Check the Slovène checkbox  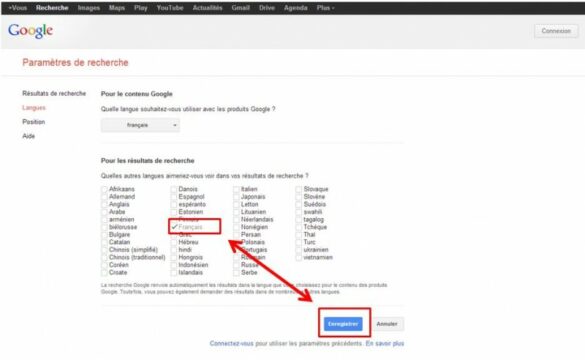pos(298,197)
